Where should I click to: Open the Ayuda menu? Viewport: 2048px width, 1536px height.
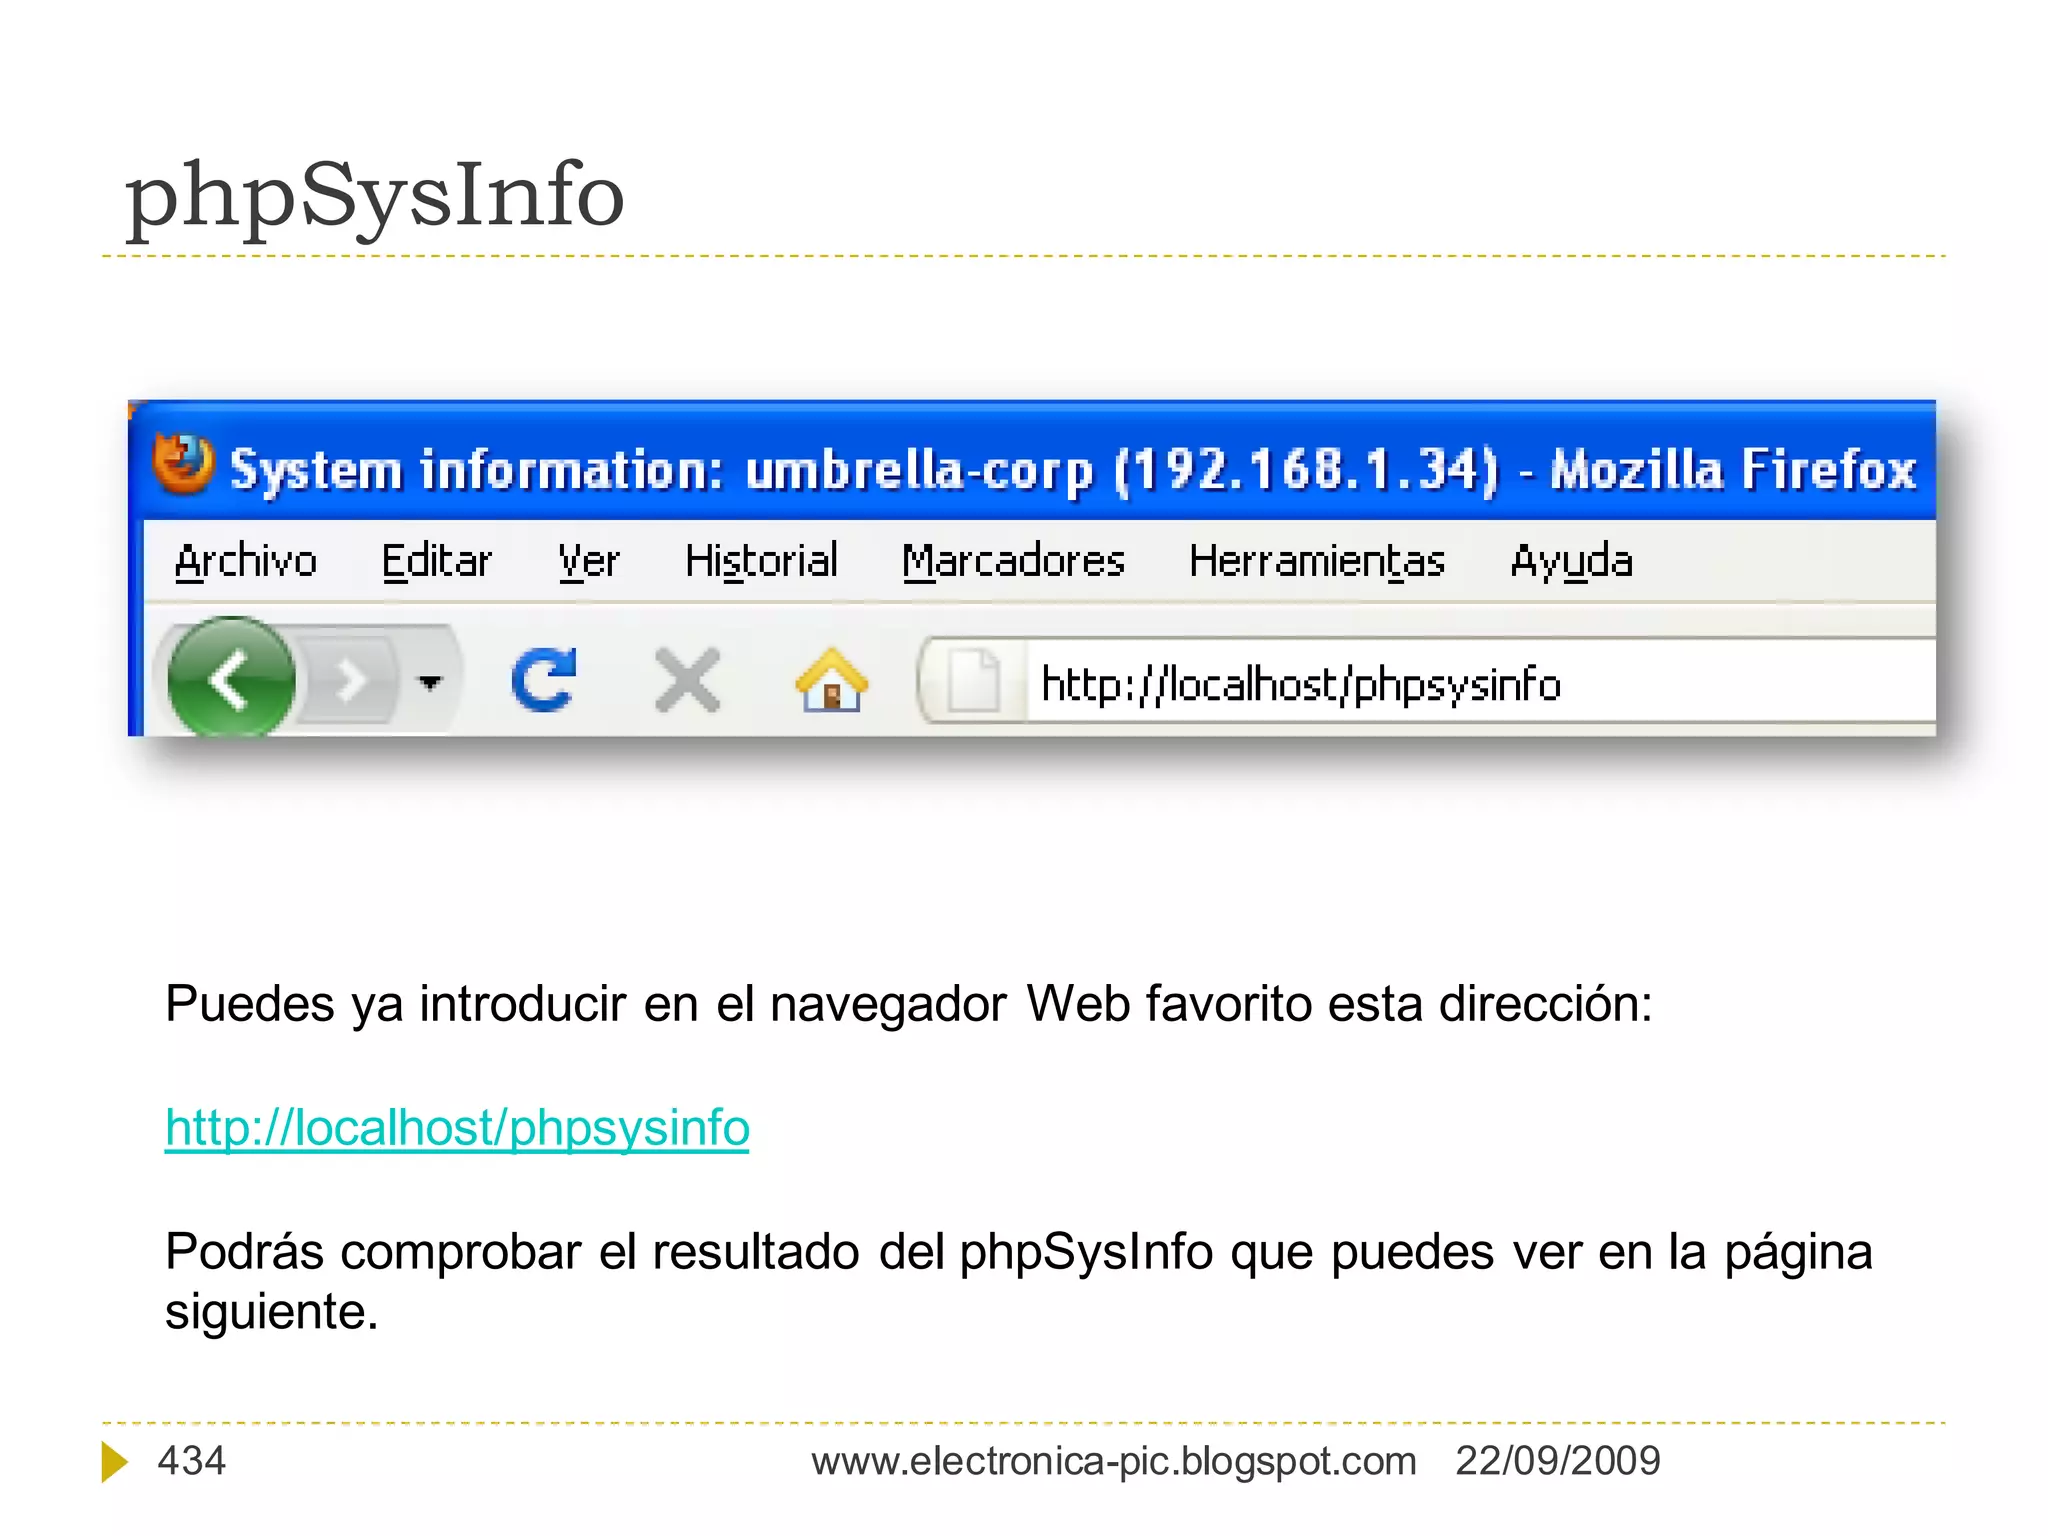pyautogui.click(x=1571, y=561)
